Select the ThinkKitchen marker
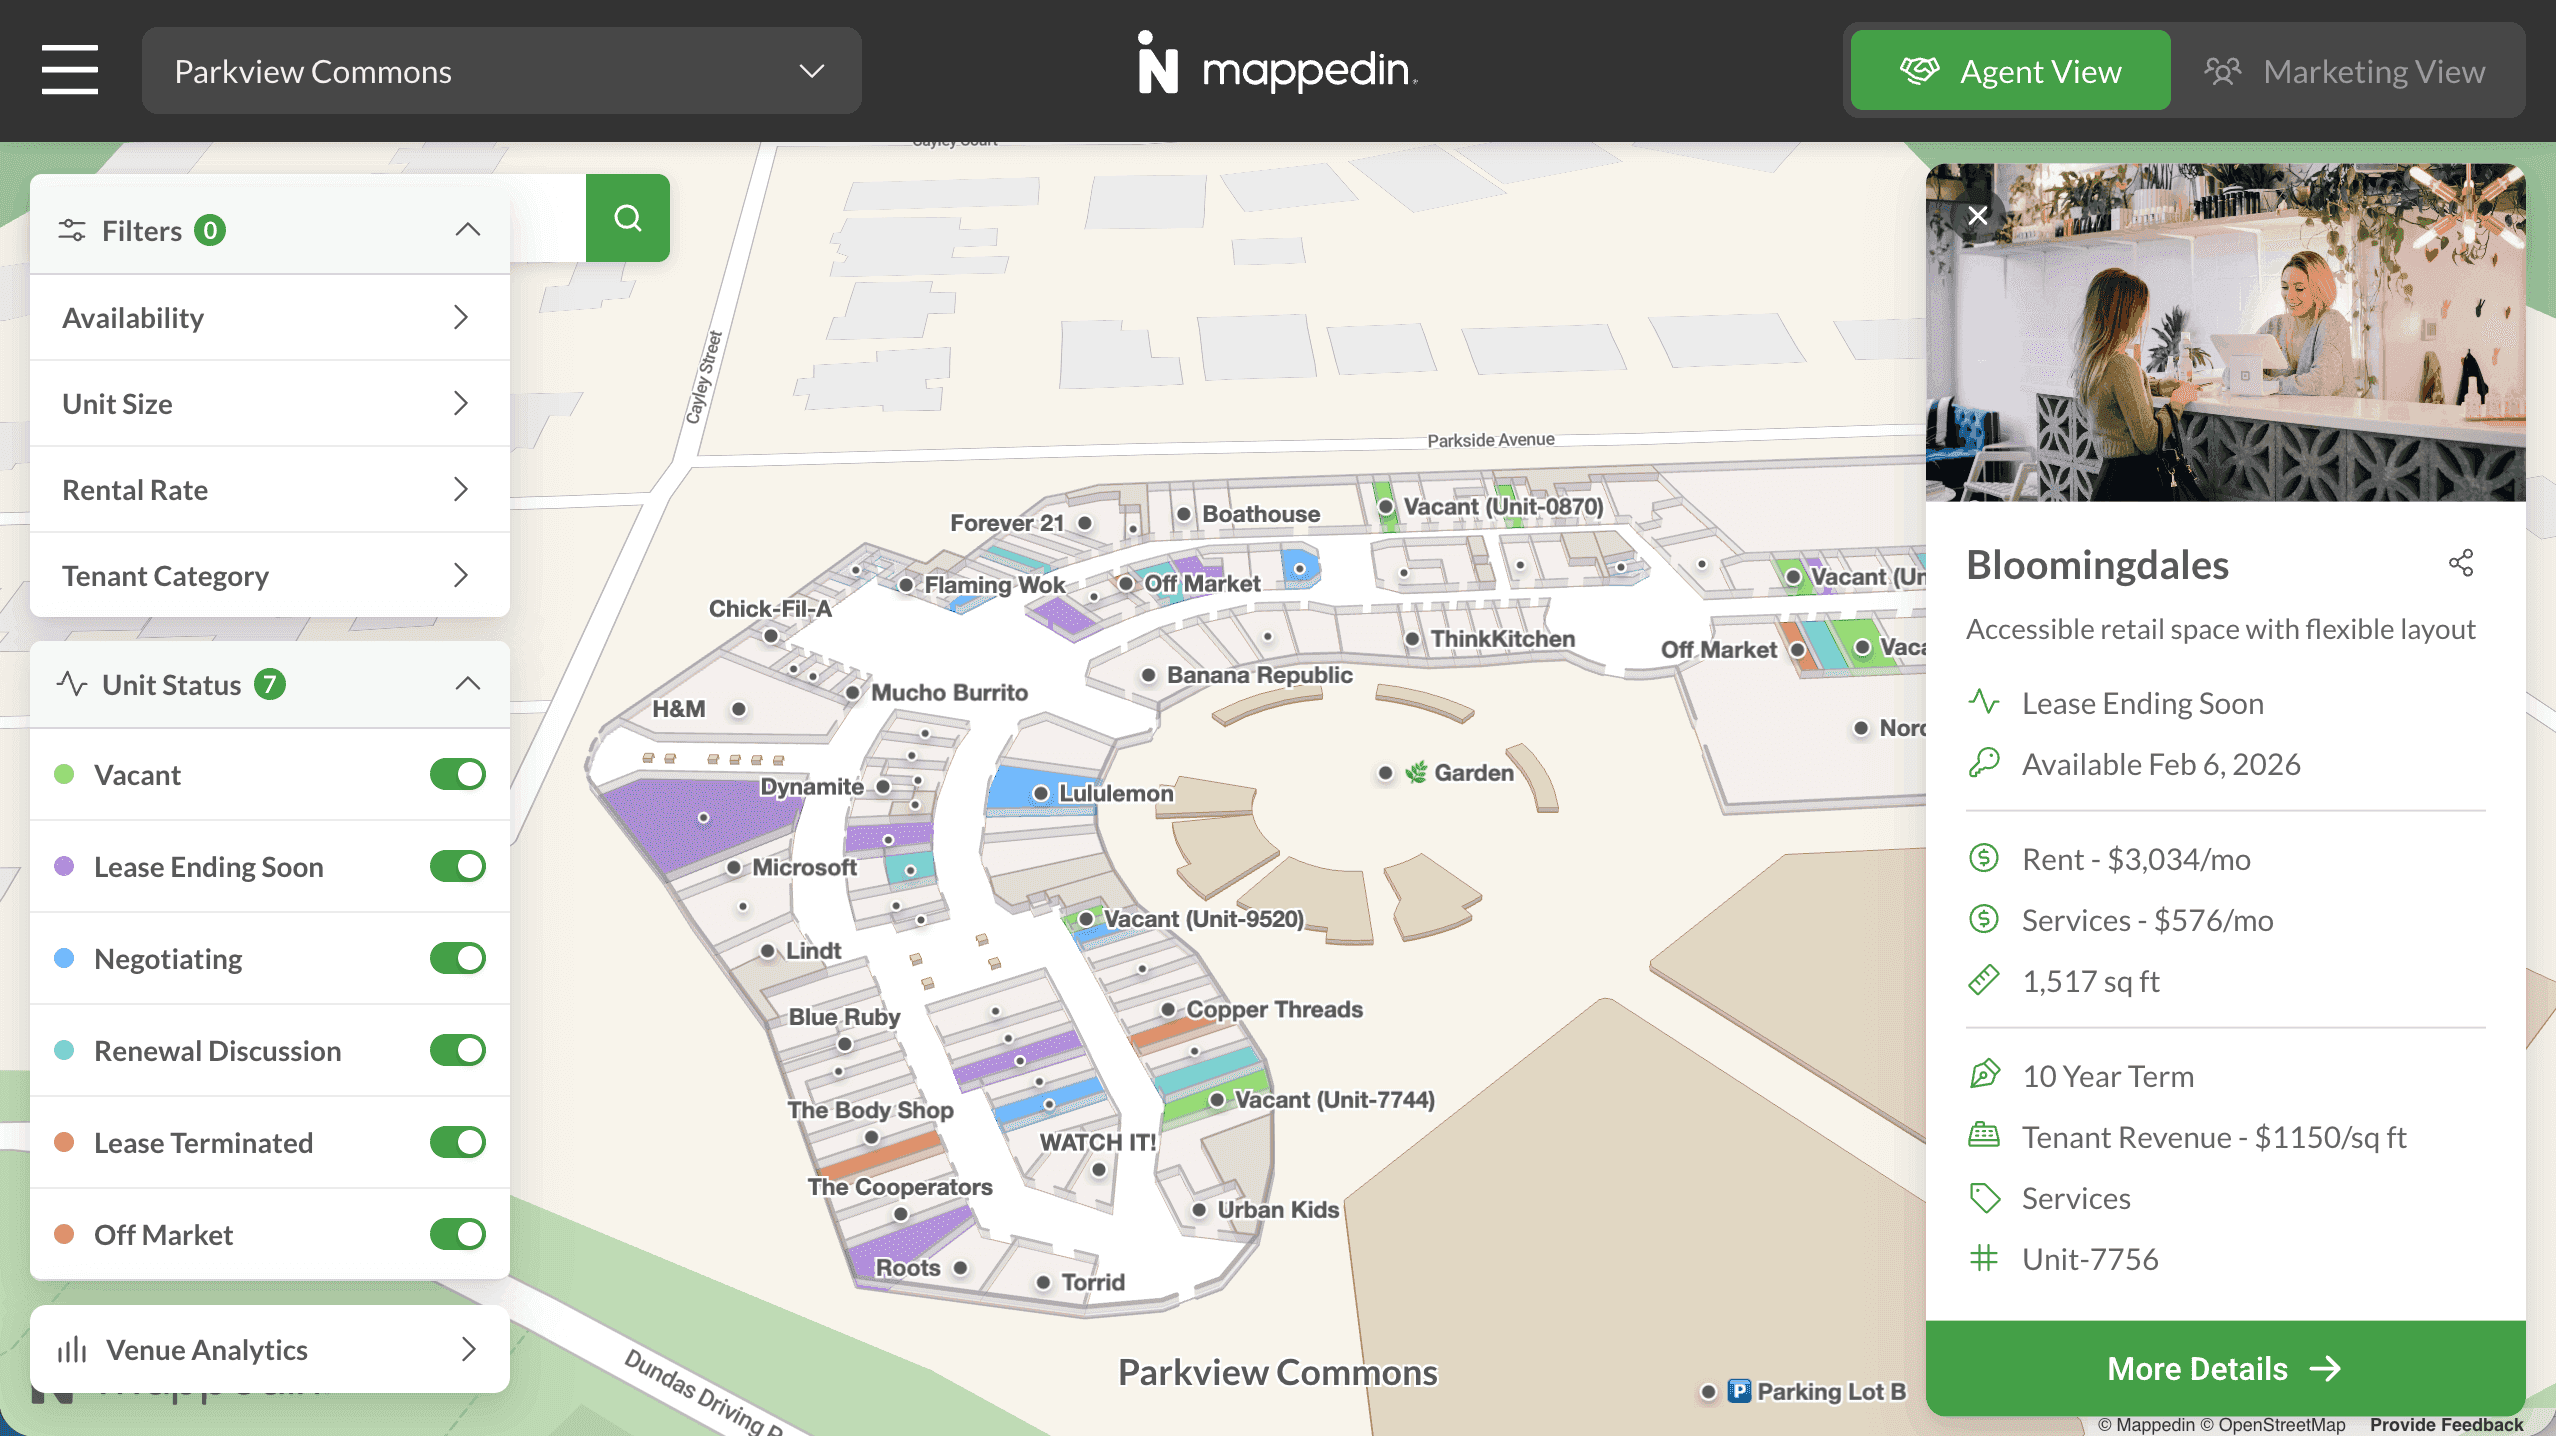Screen dimensions: 2556x1436 click(1412, 639)
